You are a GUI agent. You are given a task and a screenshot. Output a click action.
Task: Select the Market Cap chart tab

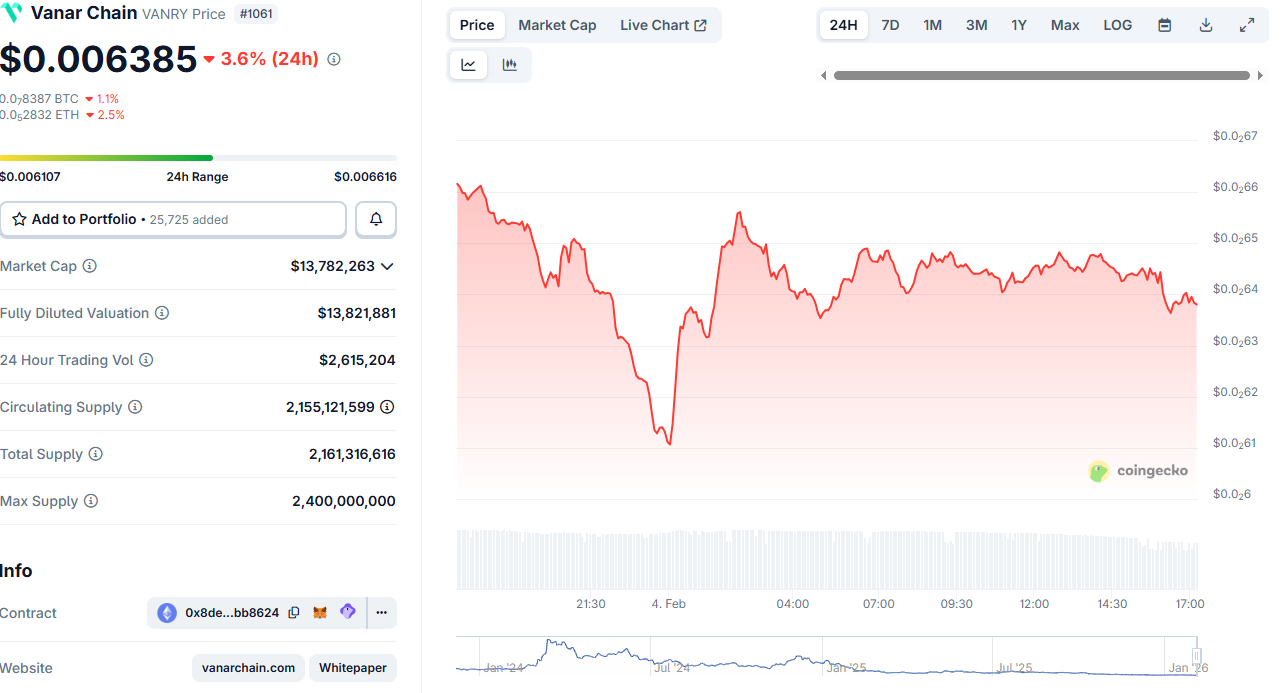557,25
